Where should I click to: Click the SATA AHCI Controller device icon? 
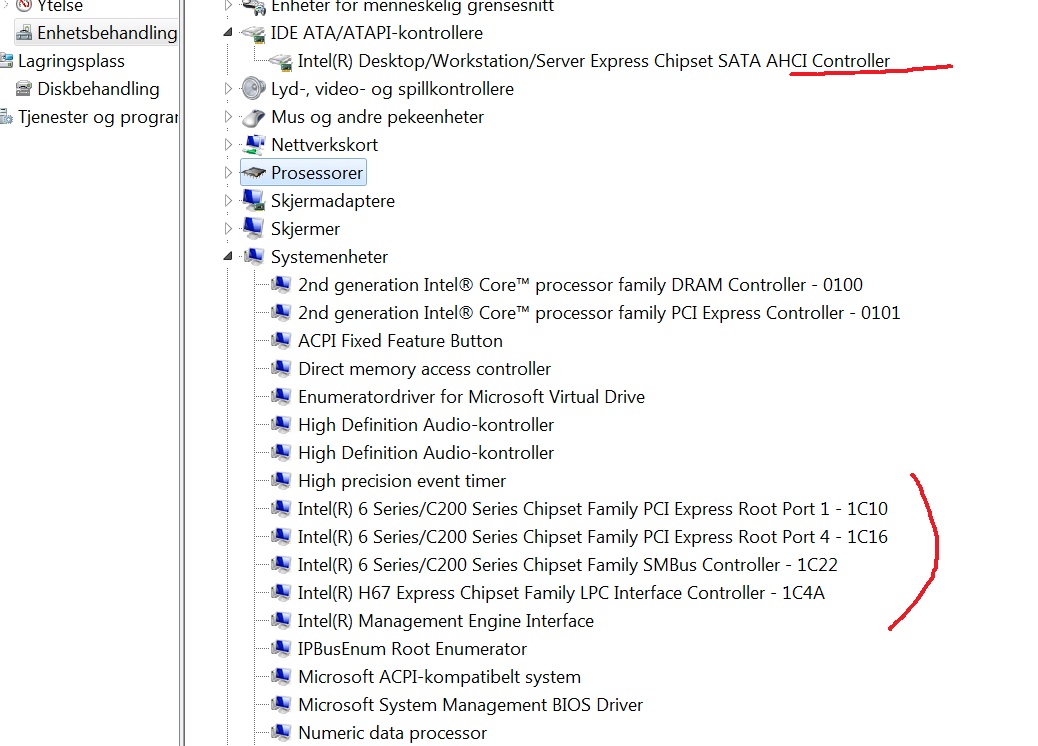(x=281, y=62)
